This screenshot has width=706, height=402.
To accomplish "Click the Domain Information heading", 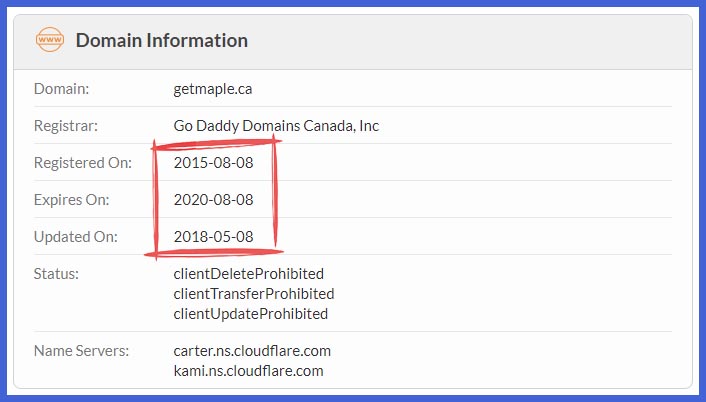I will (162, 41).
